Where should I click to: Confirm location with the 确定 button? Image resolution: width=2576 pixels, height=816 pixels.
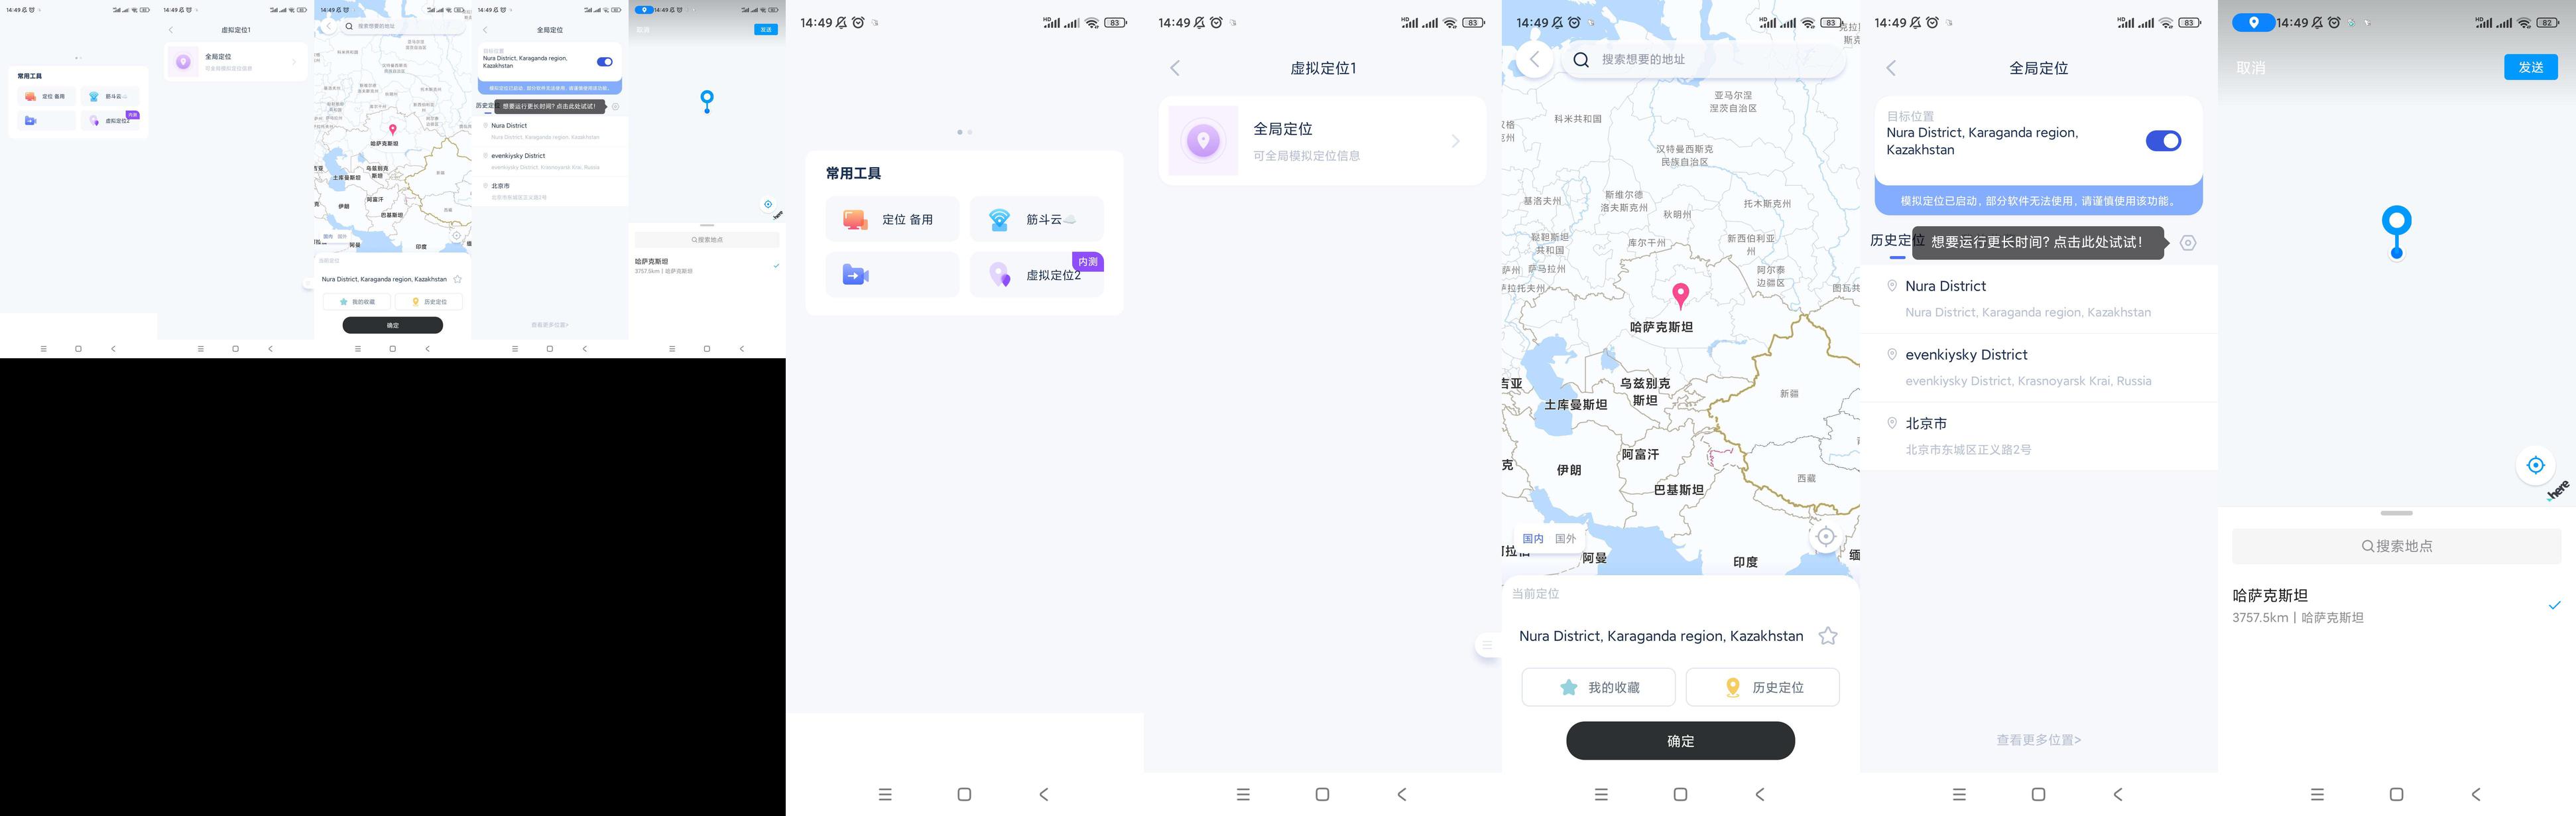pyautogui.click(x=1680, y=741)
